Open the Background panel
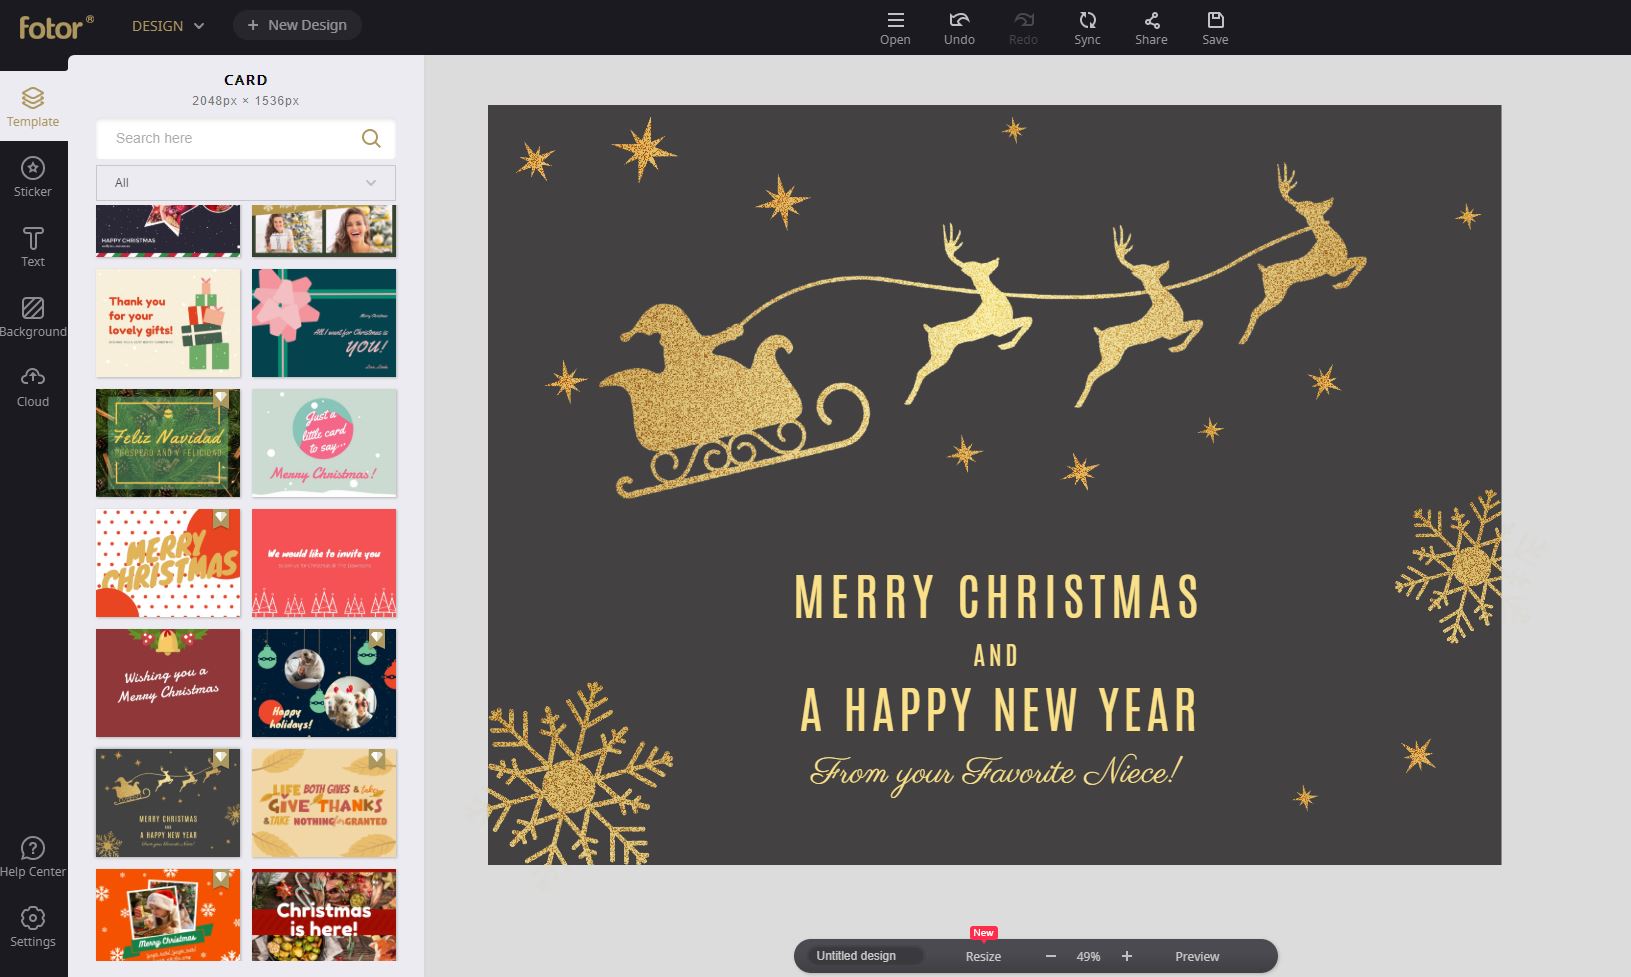 [x=33, y=316]
